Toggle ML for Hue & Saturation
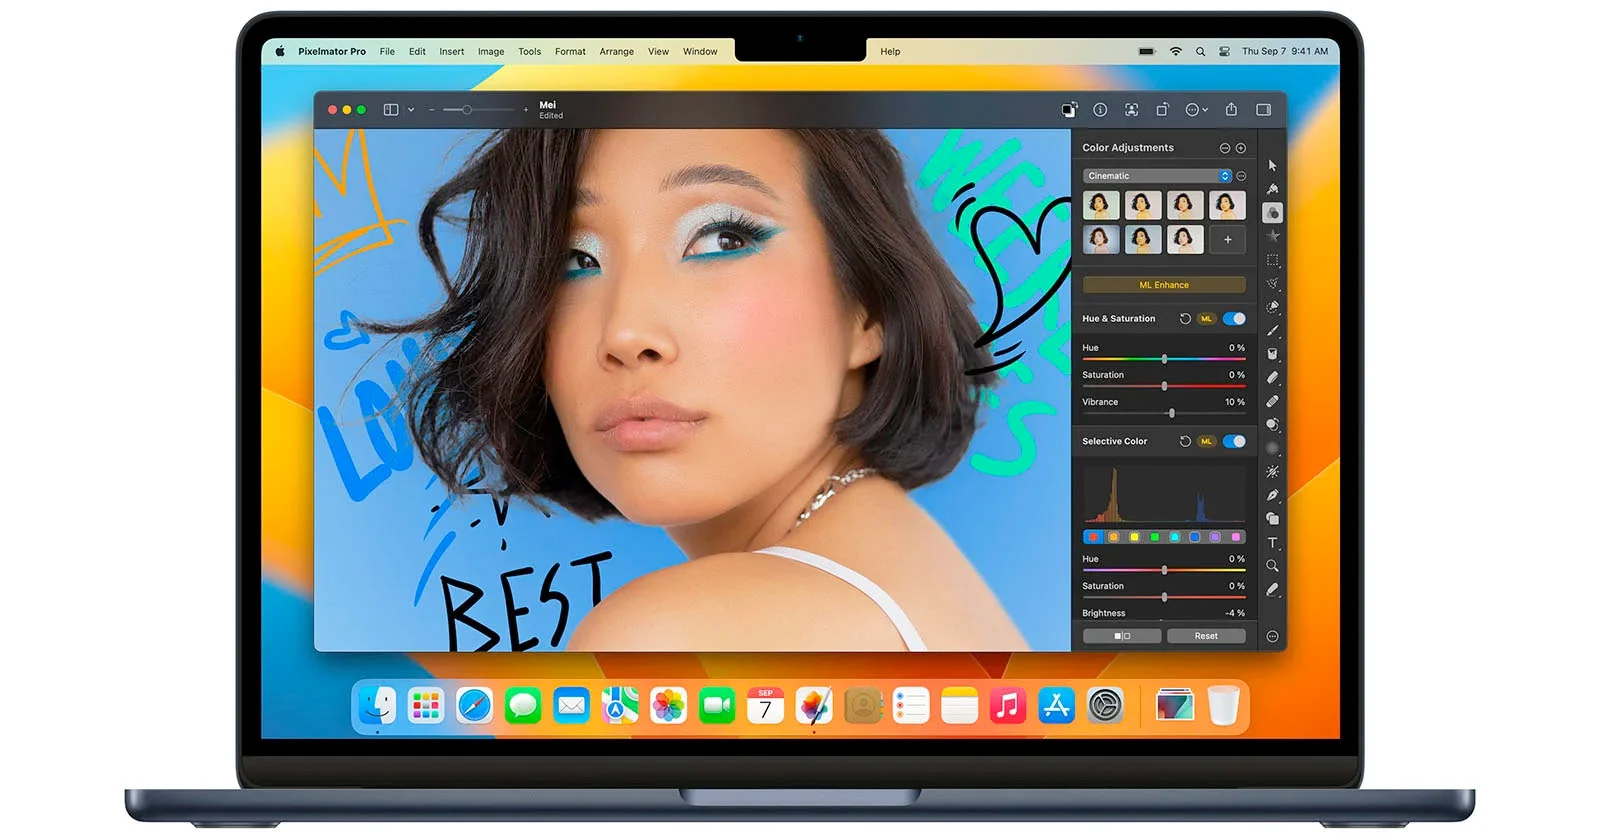Screen dimensions: 1600x840 (1206, 319)
